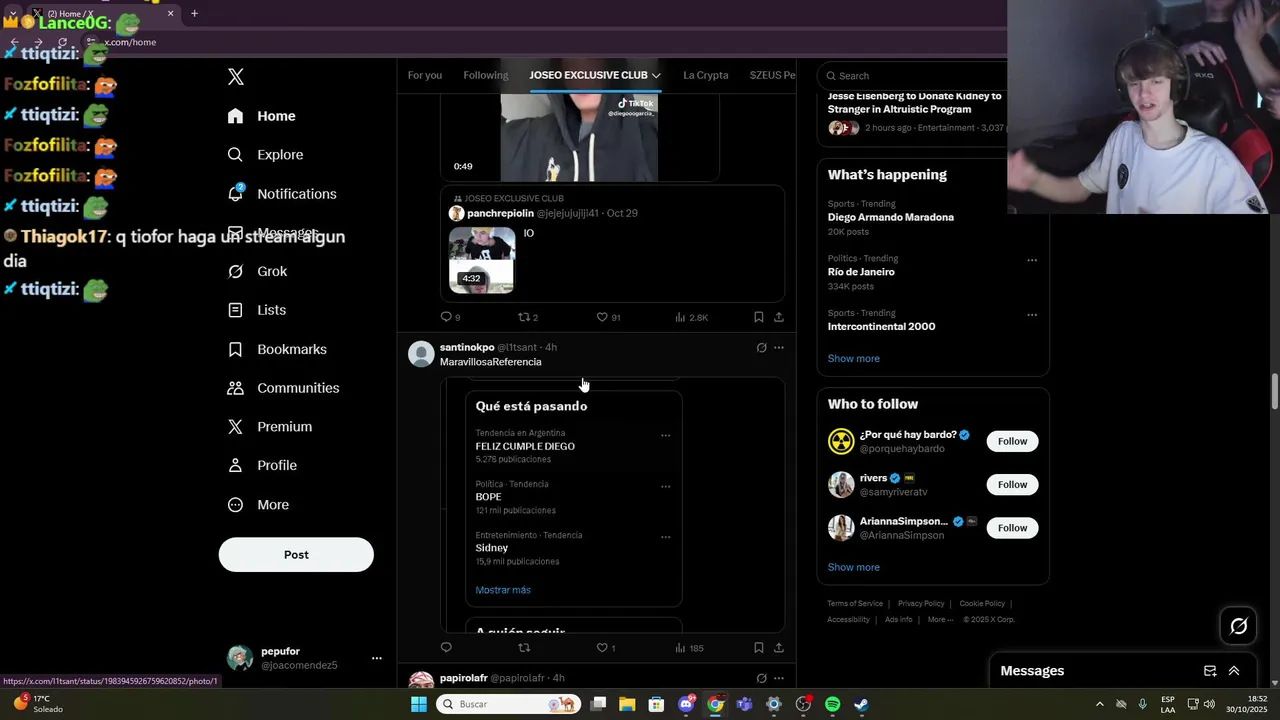Reply to santinokpo's post
The image size is (1280, 720).
tap(447, 648)
